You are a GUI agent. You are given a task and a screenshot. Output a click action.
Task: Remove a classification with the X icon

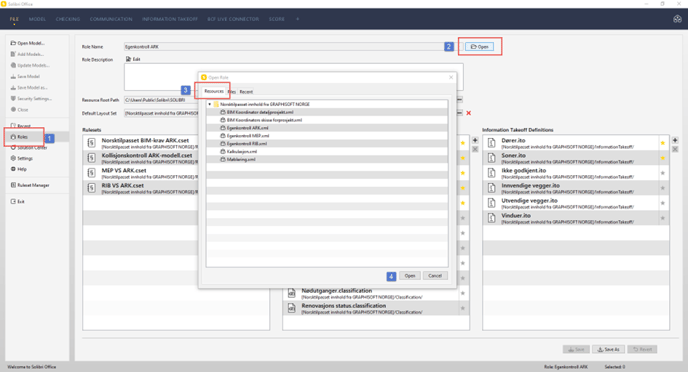475,149
